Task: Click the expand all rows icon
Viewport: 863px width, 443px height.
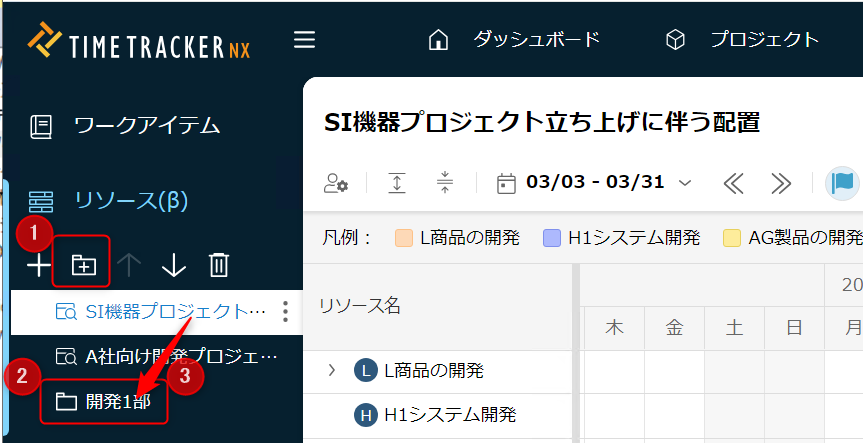Action: (397, 183)
